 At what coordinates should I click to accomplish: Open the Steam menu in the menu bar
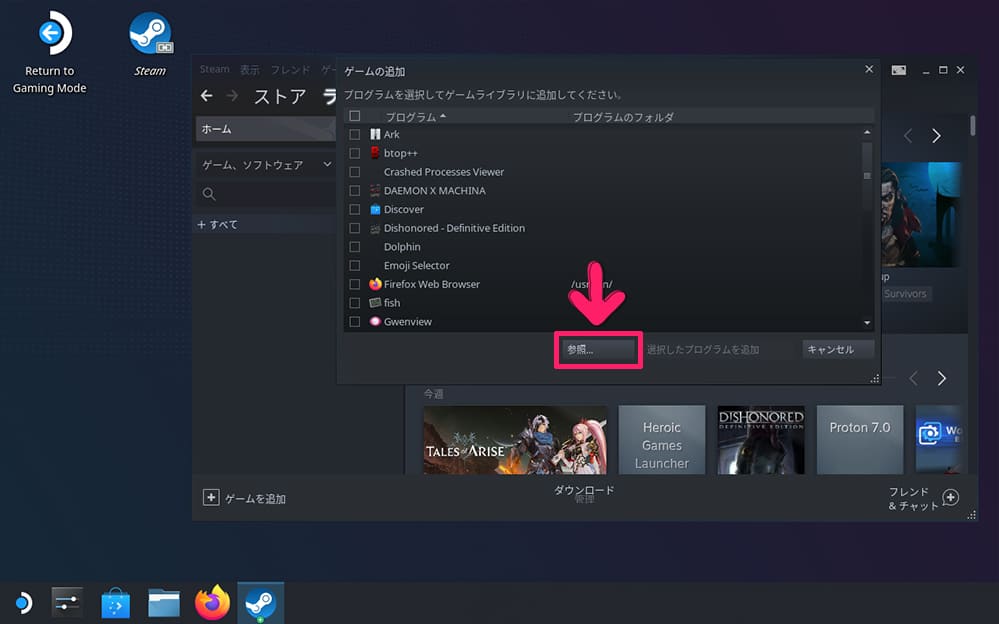[215, 69]
